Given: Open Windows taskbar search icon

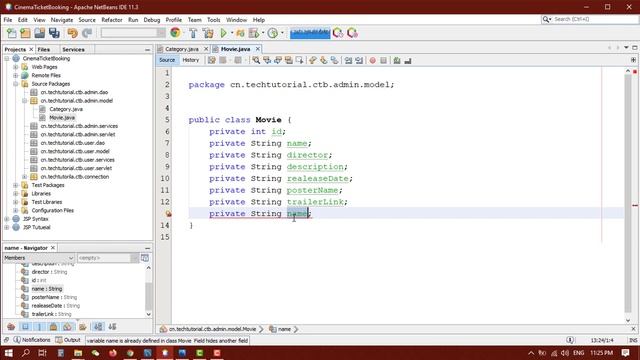Looking at the screenshot, I should 25,353.
